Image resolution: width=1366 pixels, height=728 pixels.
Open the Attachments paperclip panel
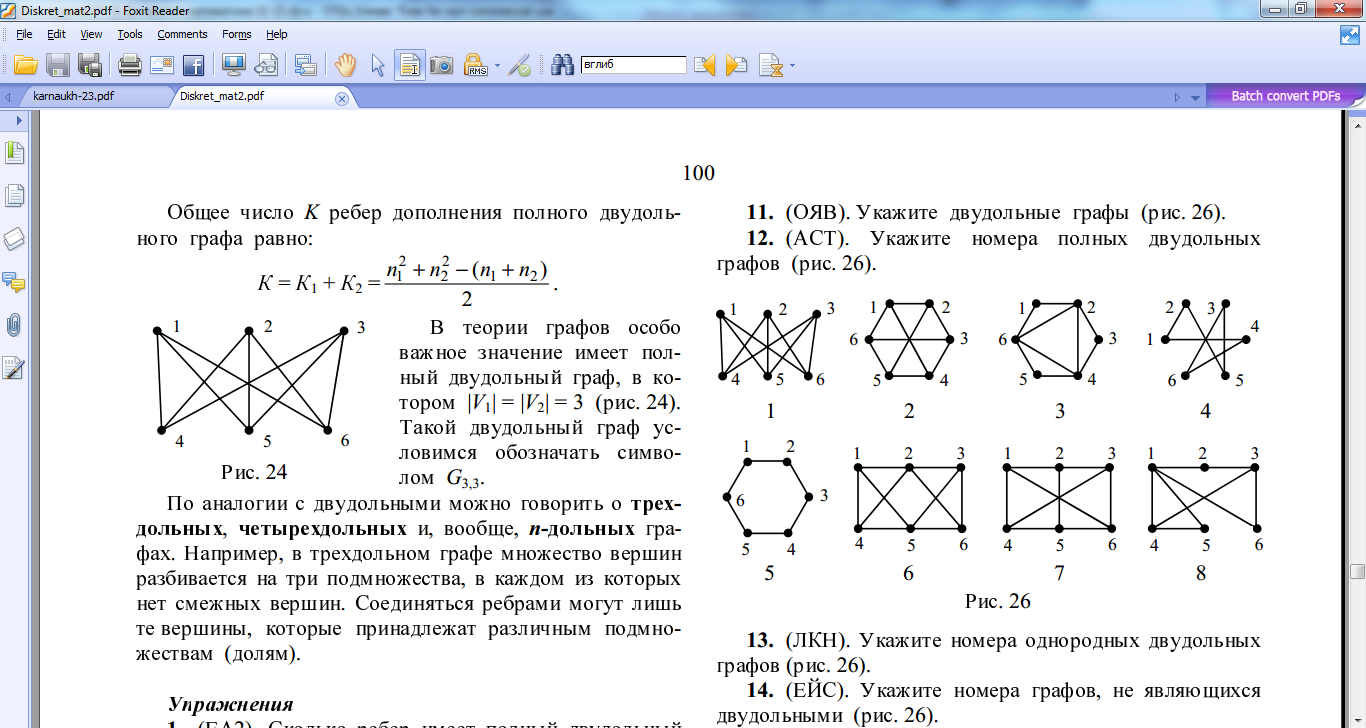(14, 325)
